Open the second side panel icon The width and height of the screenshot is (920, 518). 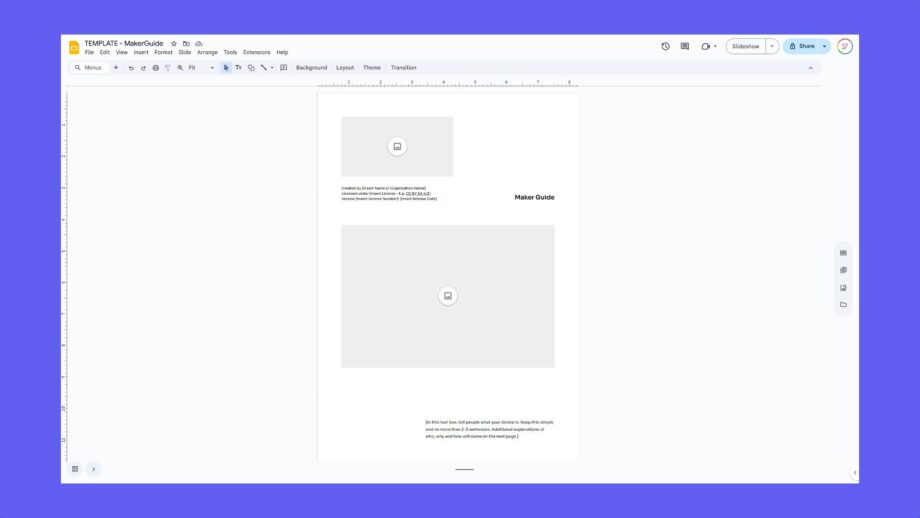[843, 270]
